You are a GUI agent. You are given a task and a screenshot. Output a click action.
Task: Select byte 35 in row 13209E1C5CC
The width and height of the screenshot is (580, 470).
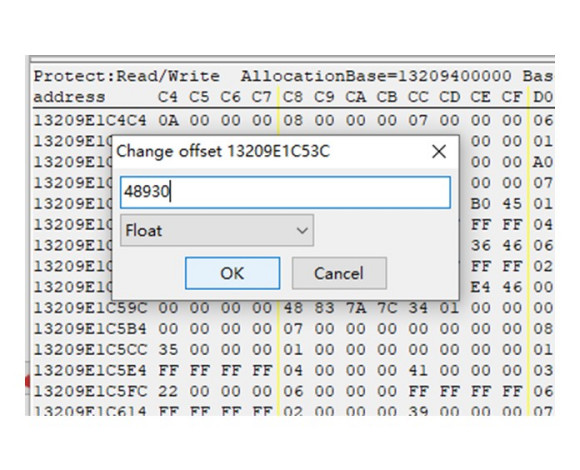pos(168,349)
